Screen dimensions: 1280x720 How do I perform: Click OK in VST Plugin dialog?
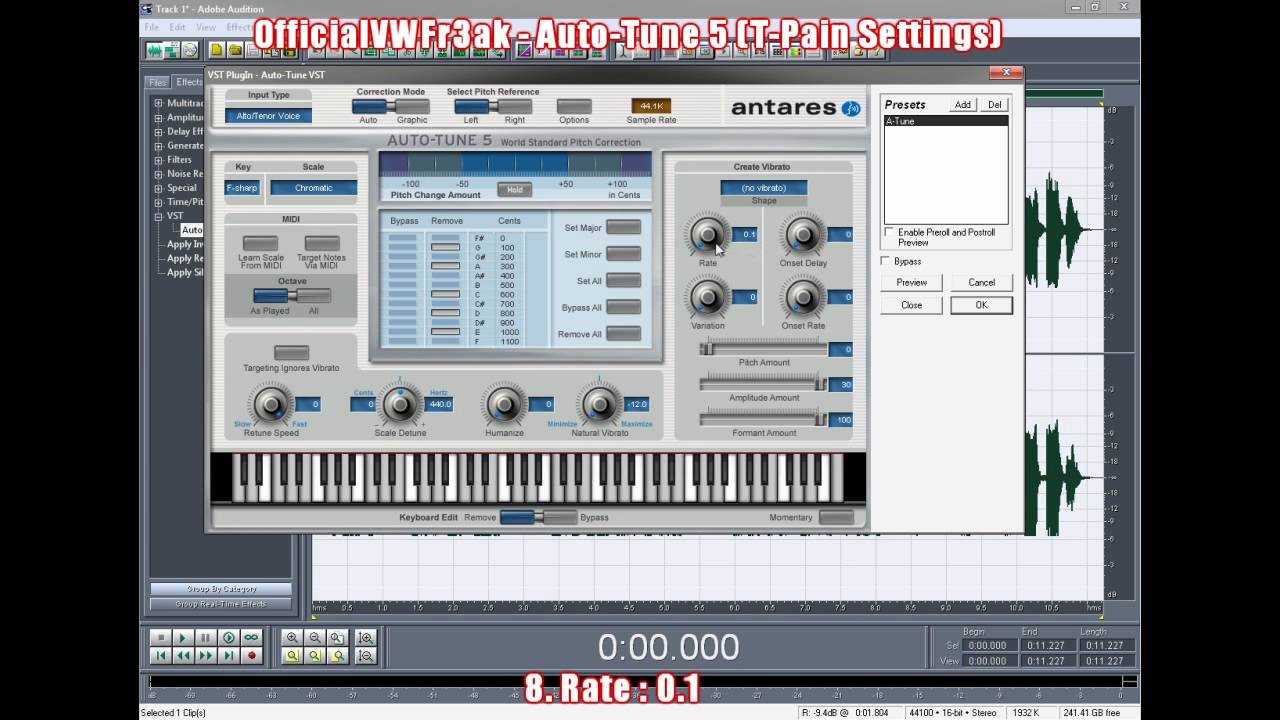pos(981,305)
